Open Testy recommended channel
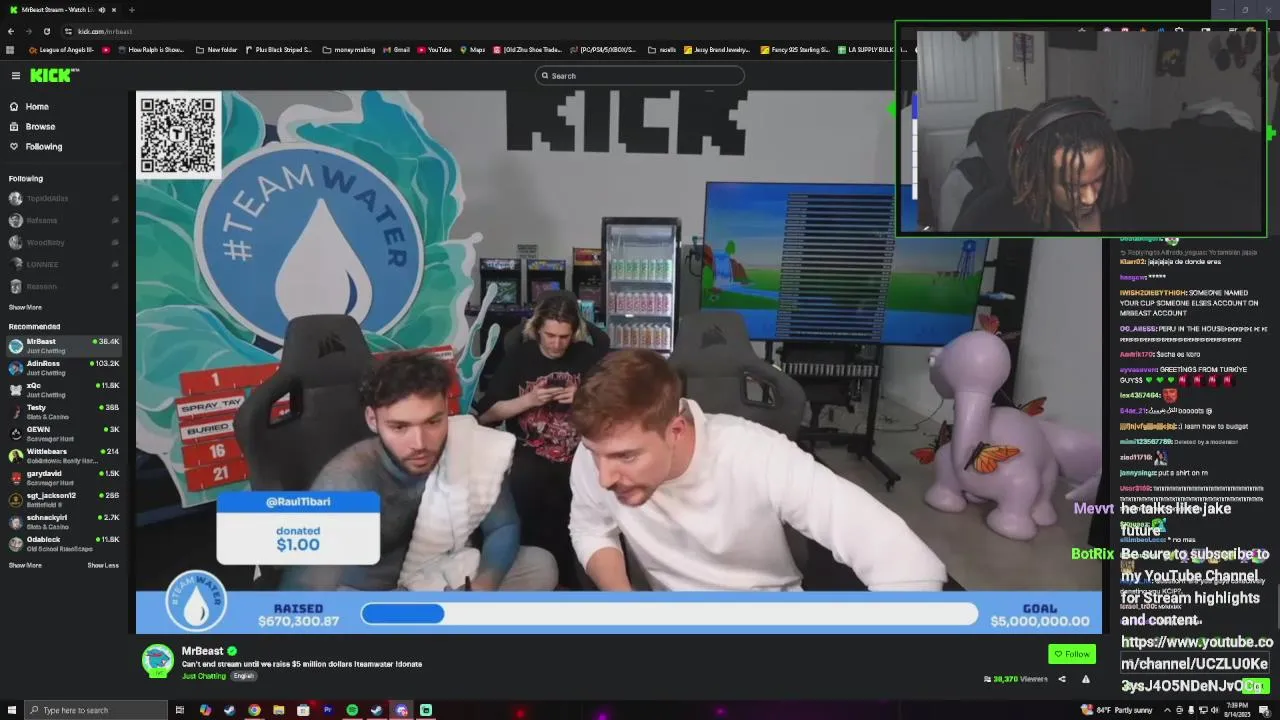This screenshot has height=720, width=1280. click(64, 411)
